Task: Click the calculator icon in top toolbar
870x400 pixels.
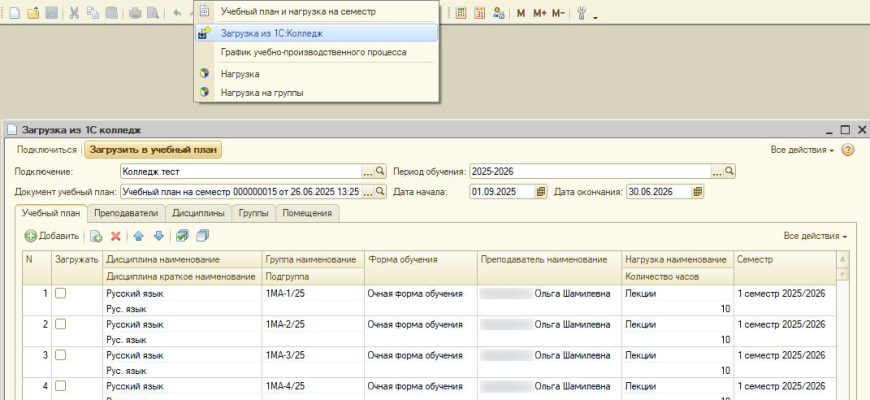Action: [x=460, y=13]
